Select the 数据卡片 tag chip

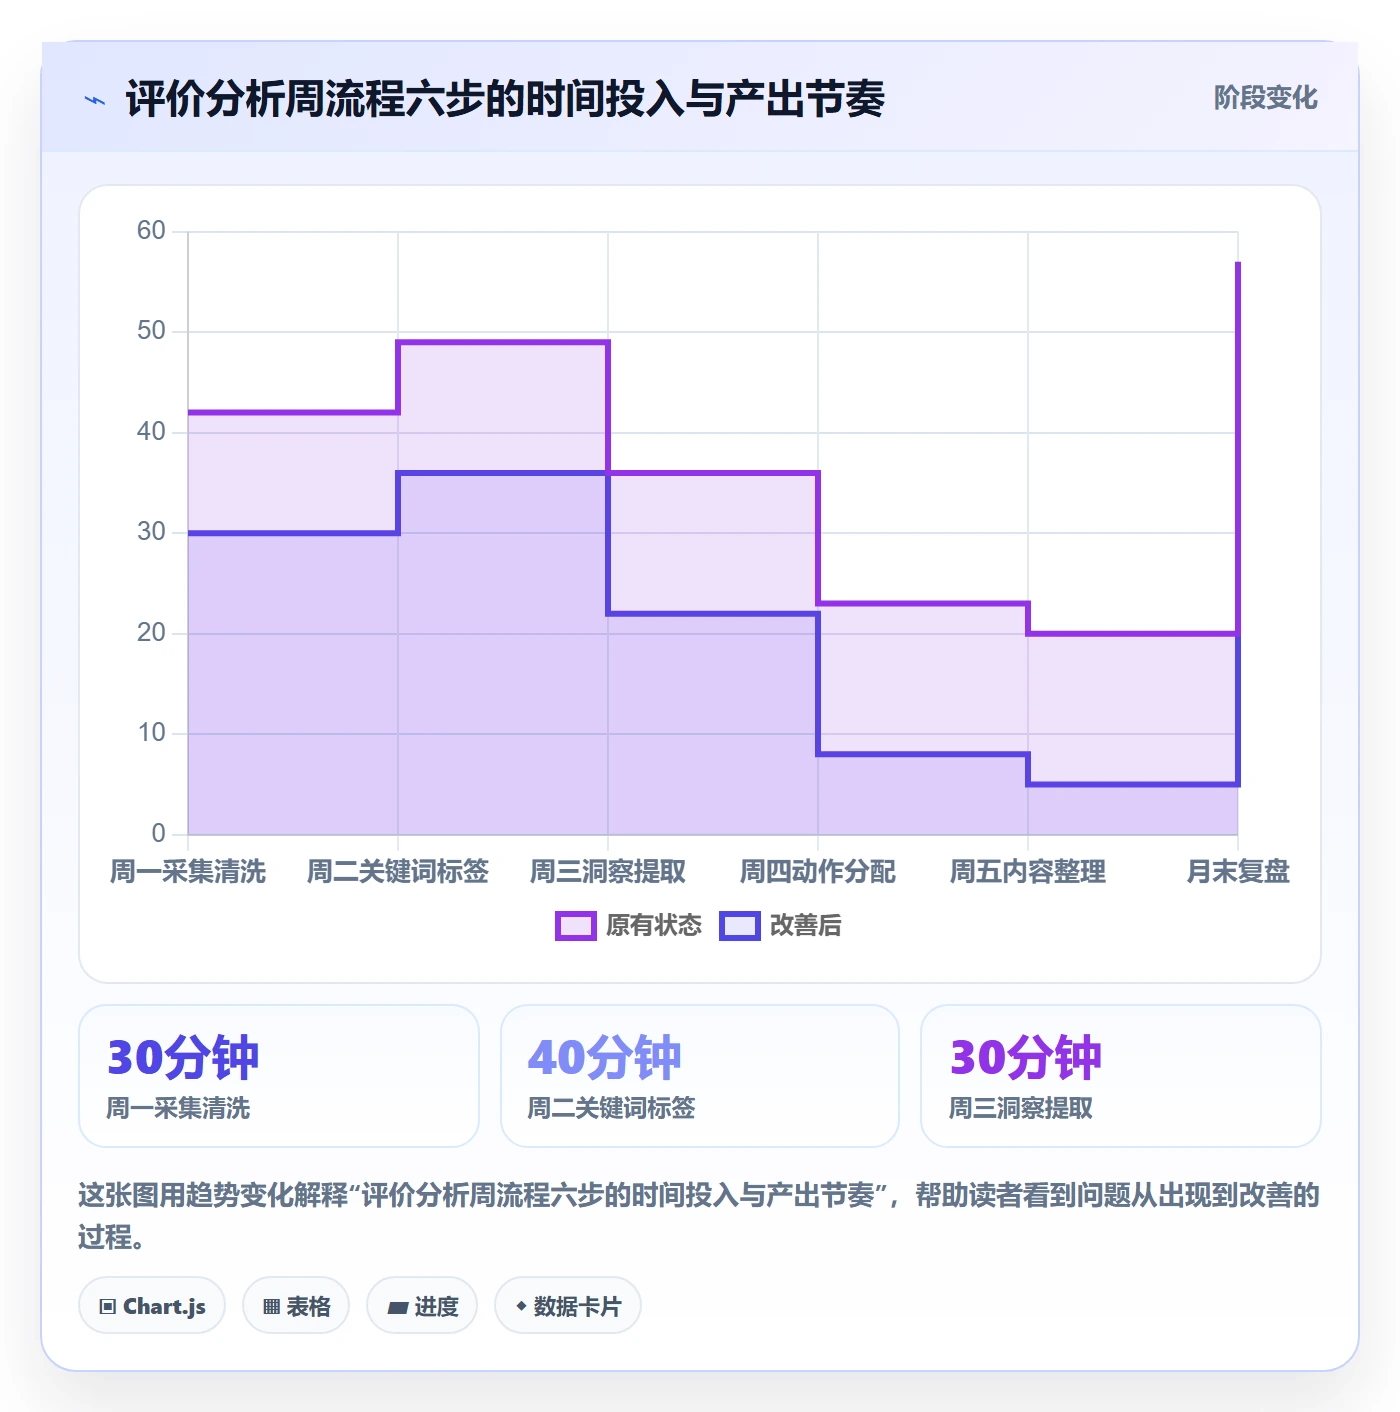[568, 1305]
